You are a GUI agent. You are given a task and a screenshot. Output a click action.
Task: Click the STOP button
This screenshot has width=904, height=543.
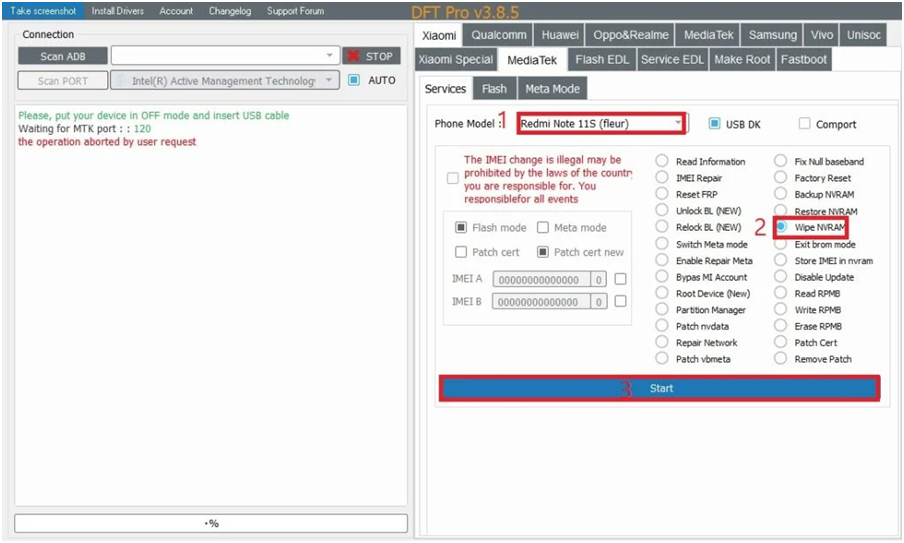point(371,56)
